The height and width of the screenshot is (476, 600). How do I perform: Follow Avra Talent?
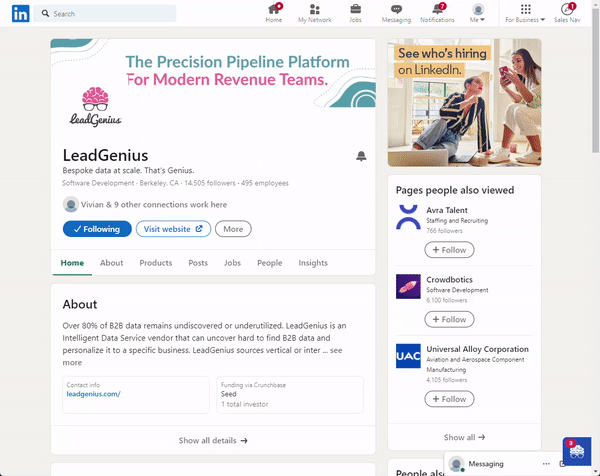pyautogui.click(x=449, y=250)
